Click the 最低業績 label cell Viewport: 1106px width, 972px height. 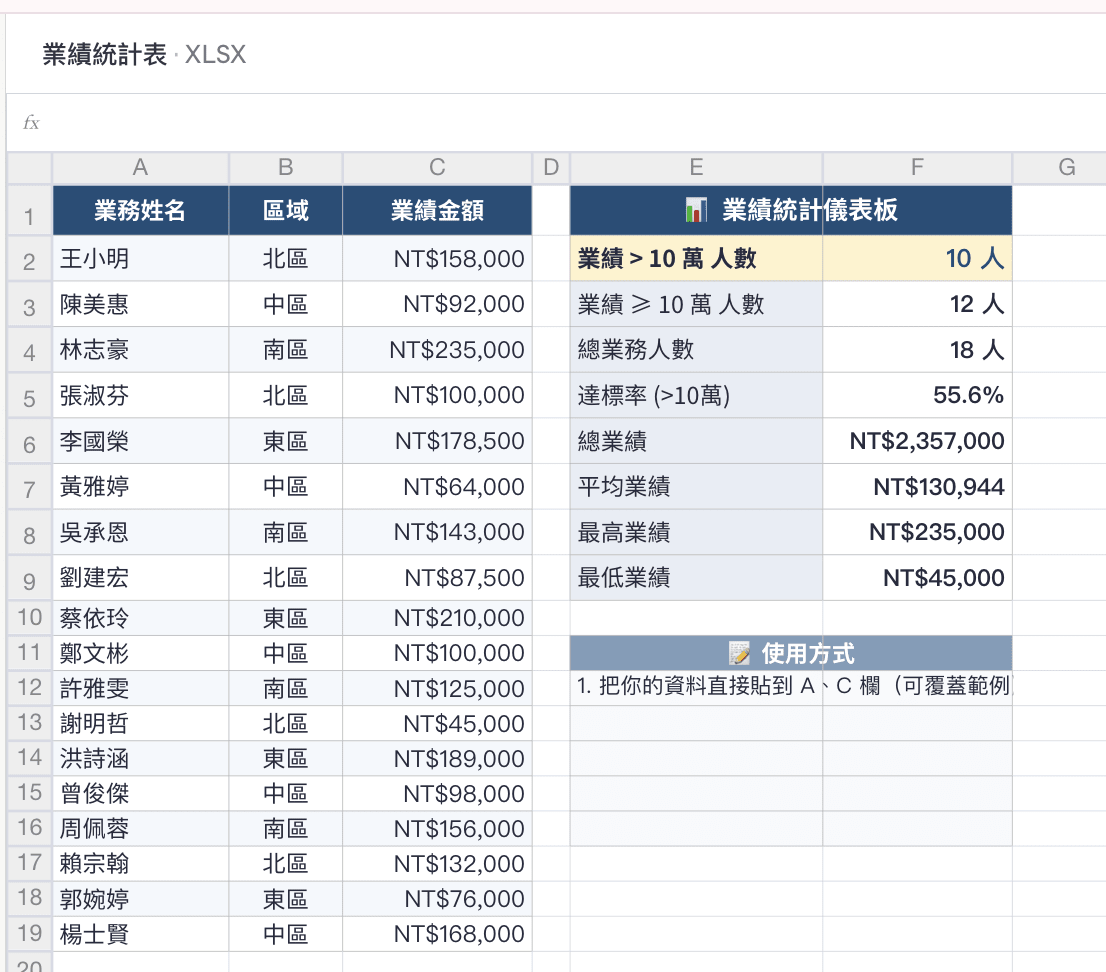click(696, 578)
